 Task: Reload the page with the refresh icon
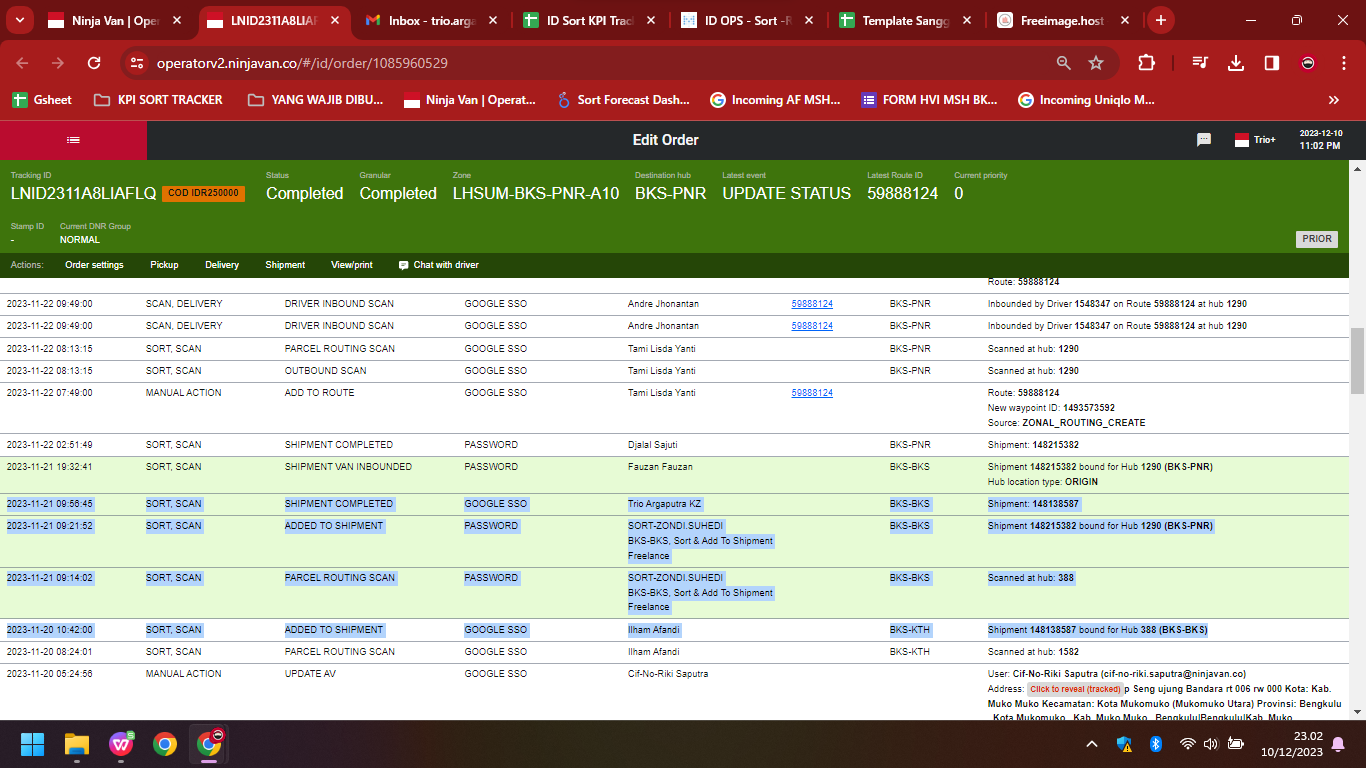coord(94,63)
